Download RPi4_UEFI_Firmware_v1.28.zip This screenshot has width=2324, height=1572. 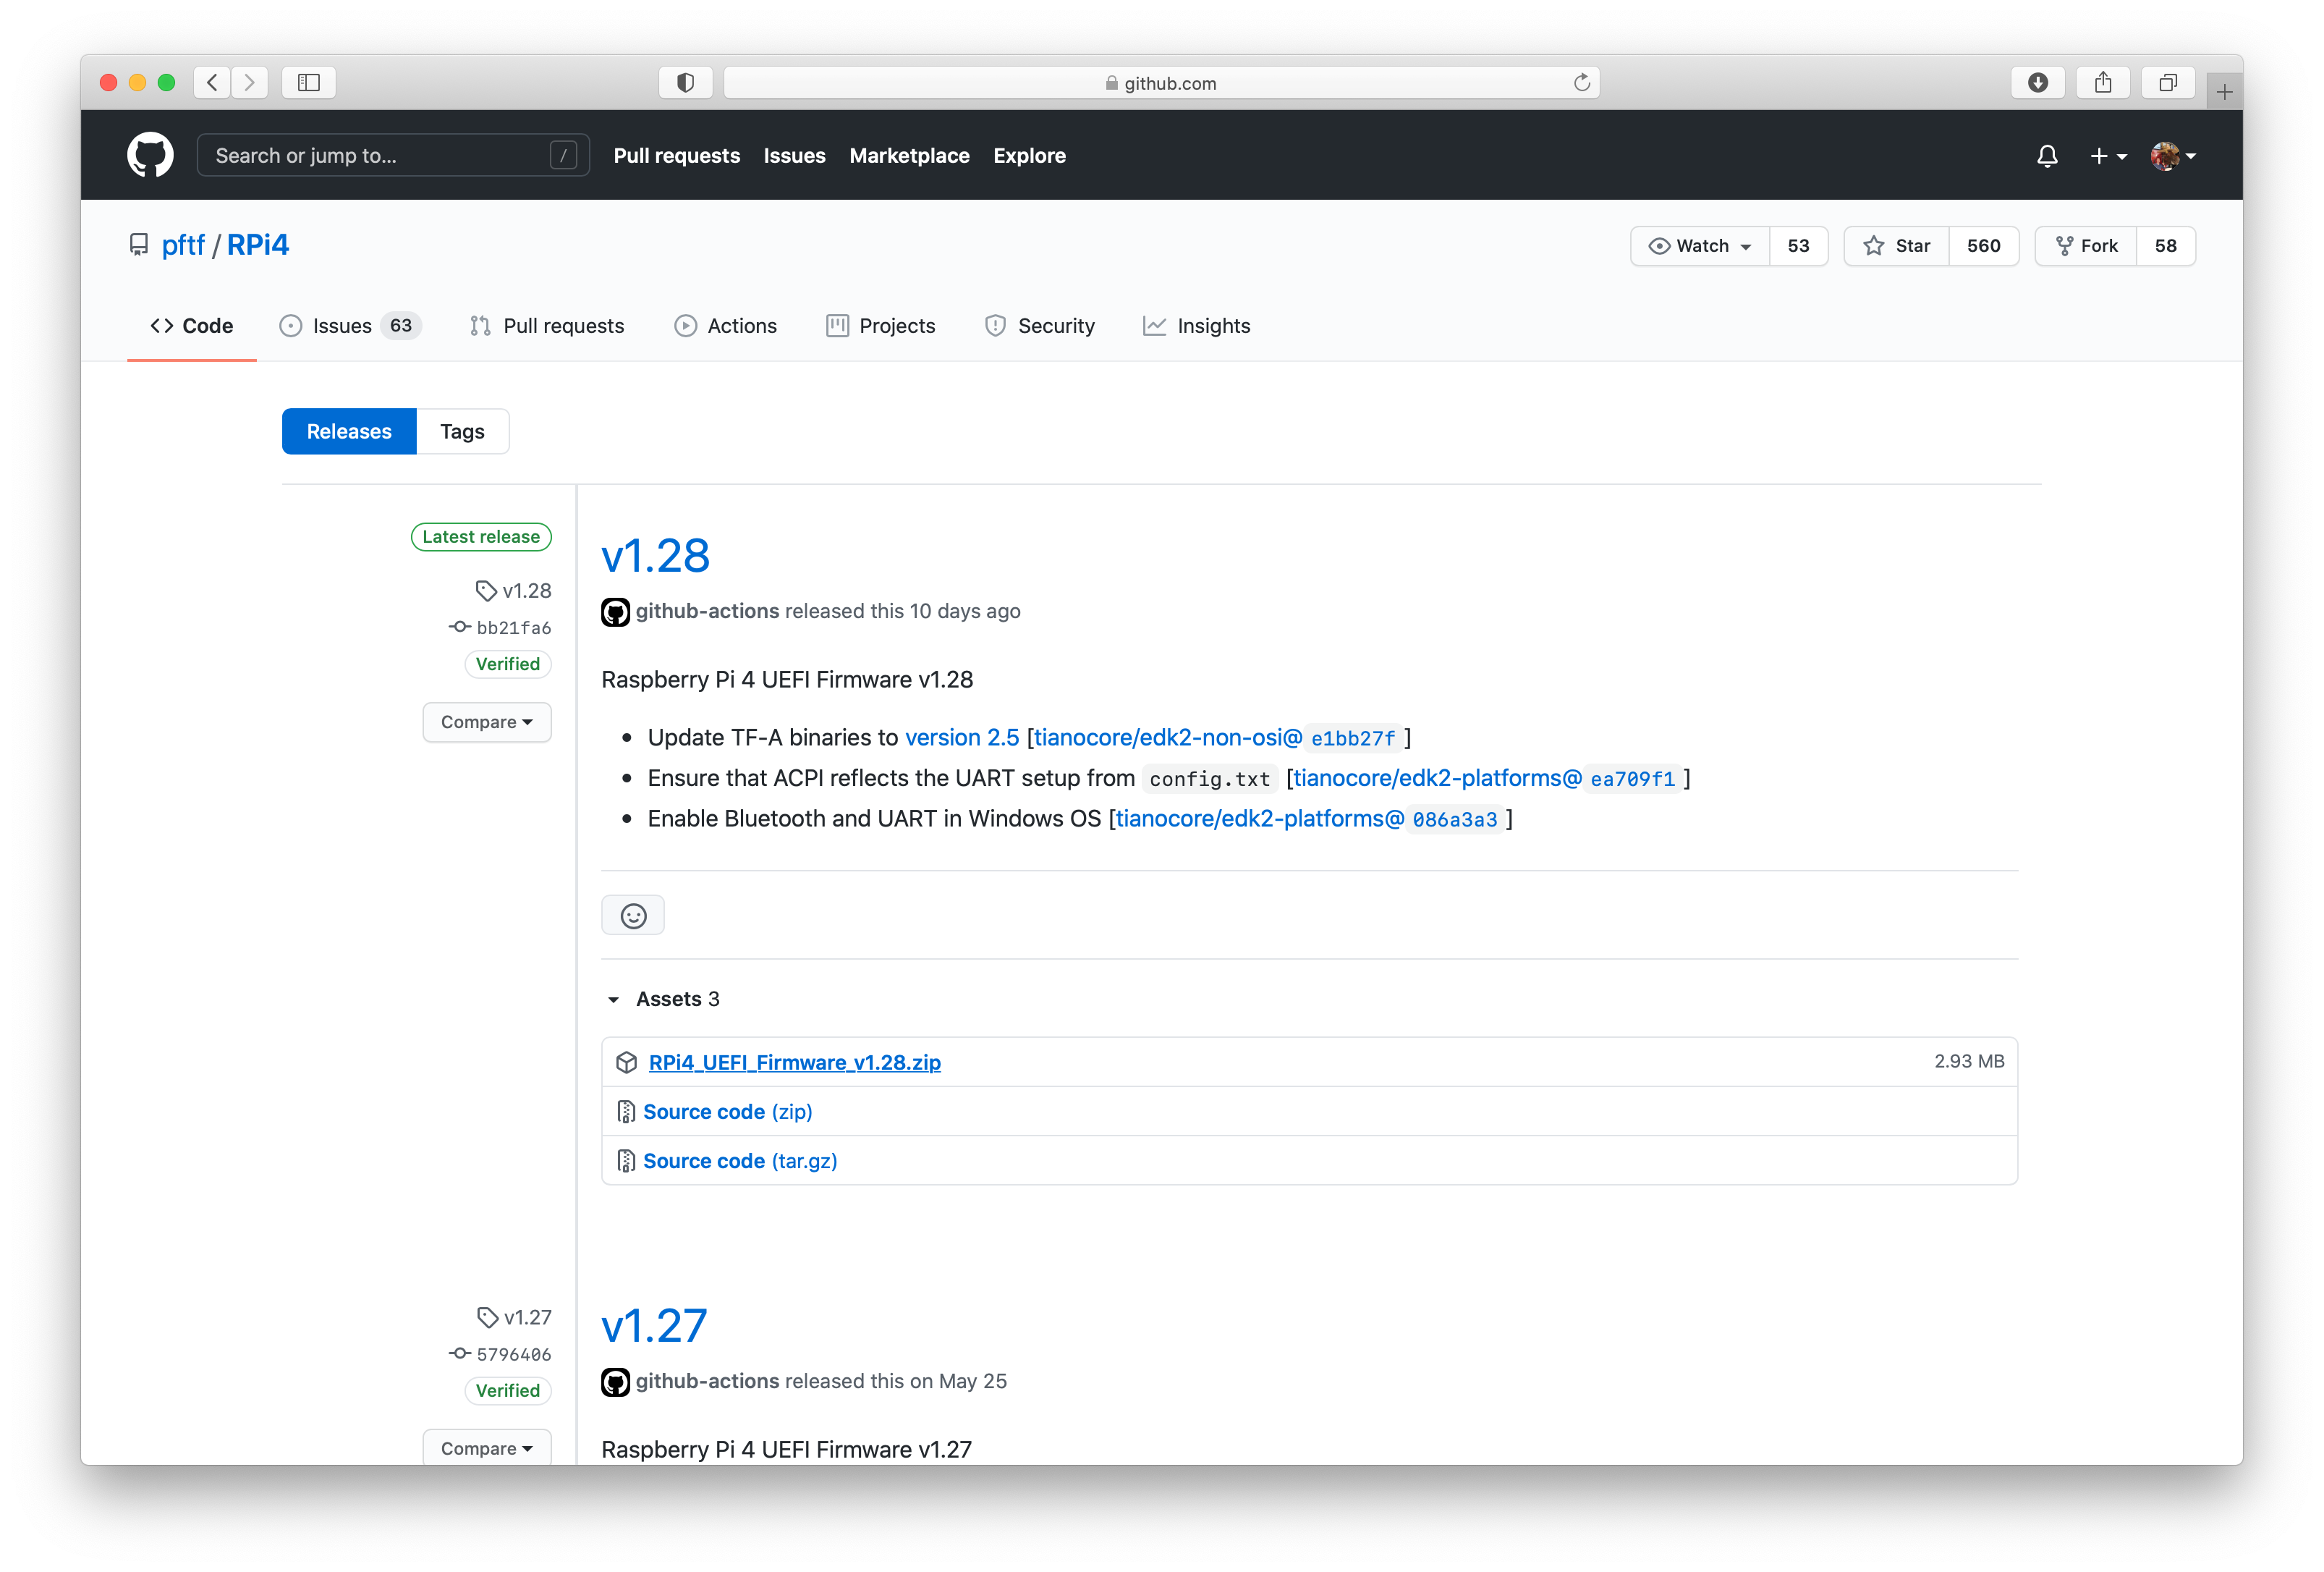point(794,1062)
